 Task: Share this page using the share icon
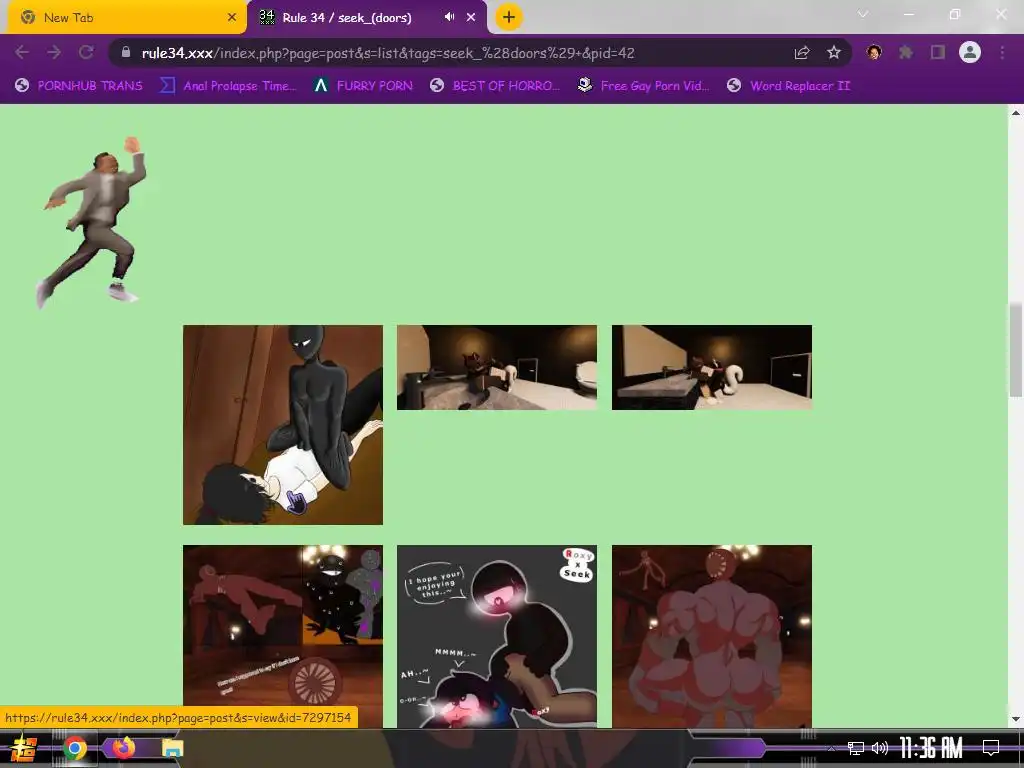coord(802,53)
